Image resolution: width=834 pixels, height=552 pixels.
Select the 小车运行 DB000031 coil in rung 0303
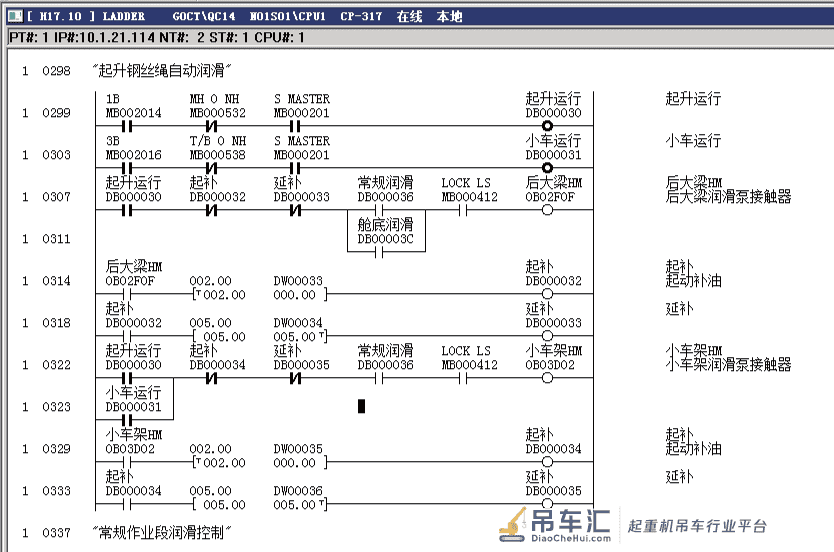pos(547,168)
